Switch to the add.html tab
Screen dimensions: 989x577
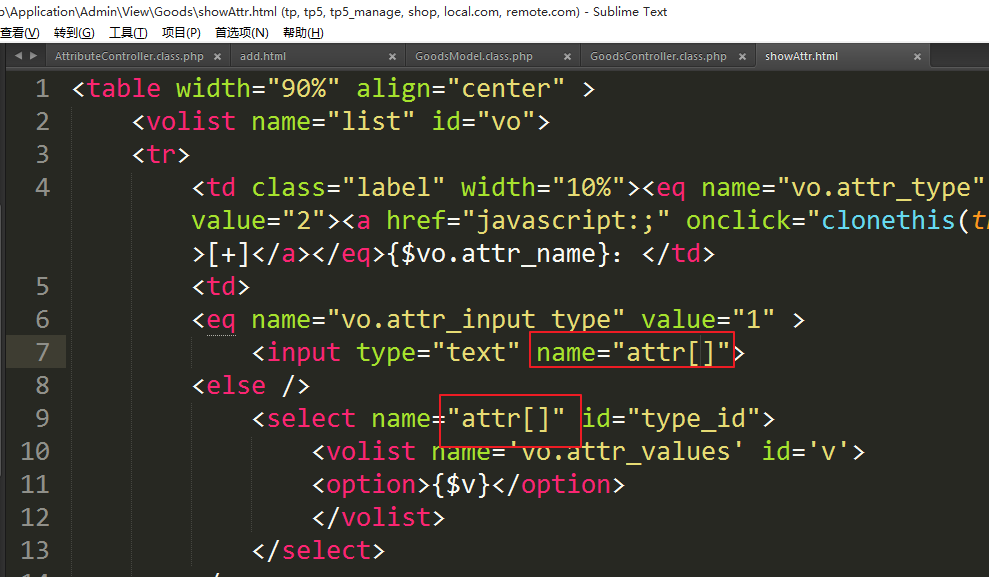pyautogui.click(x=263, y=57)
